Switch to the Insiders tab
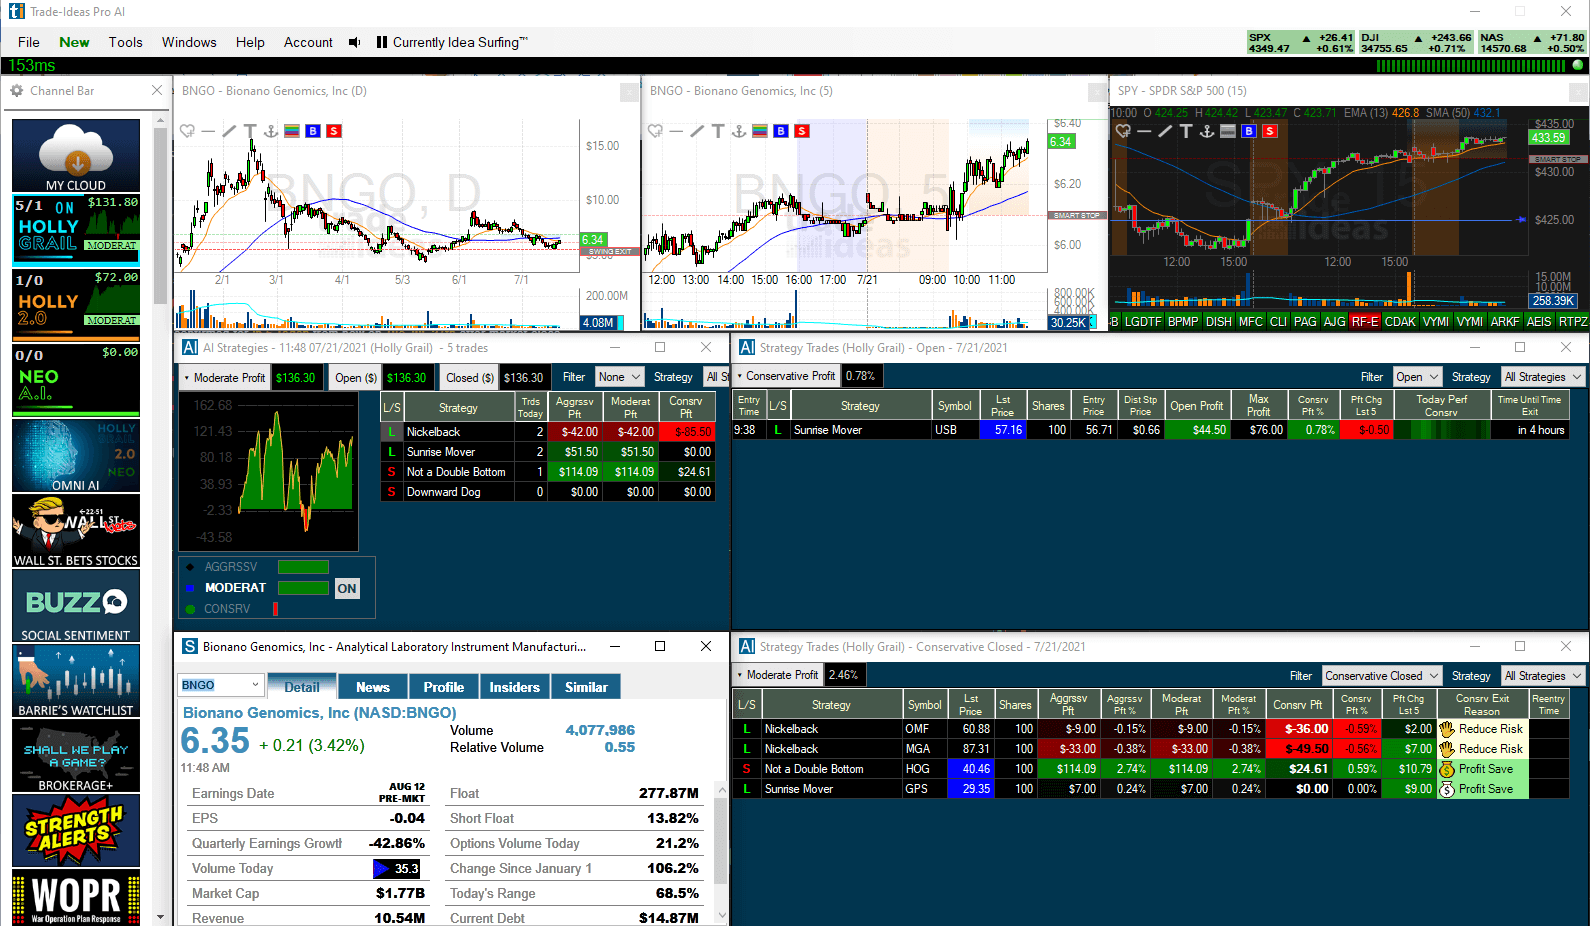Image resolution: width=1590 pixels, height=926 pixels. (515, 687)
